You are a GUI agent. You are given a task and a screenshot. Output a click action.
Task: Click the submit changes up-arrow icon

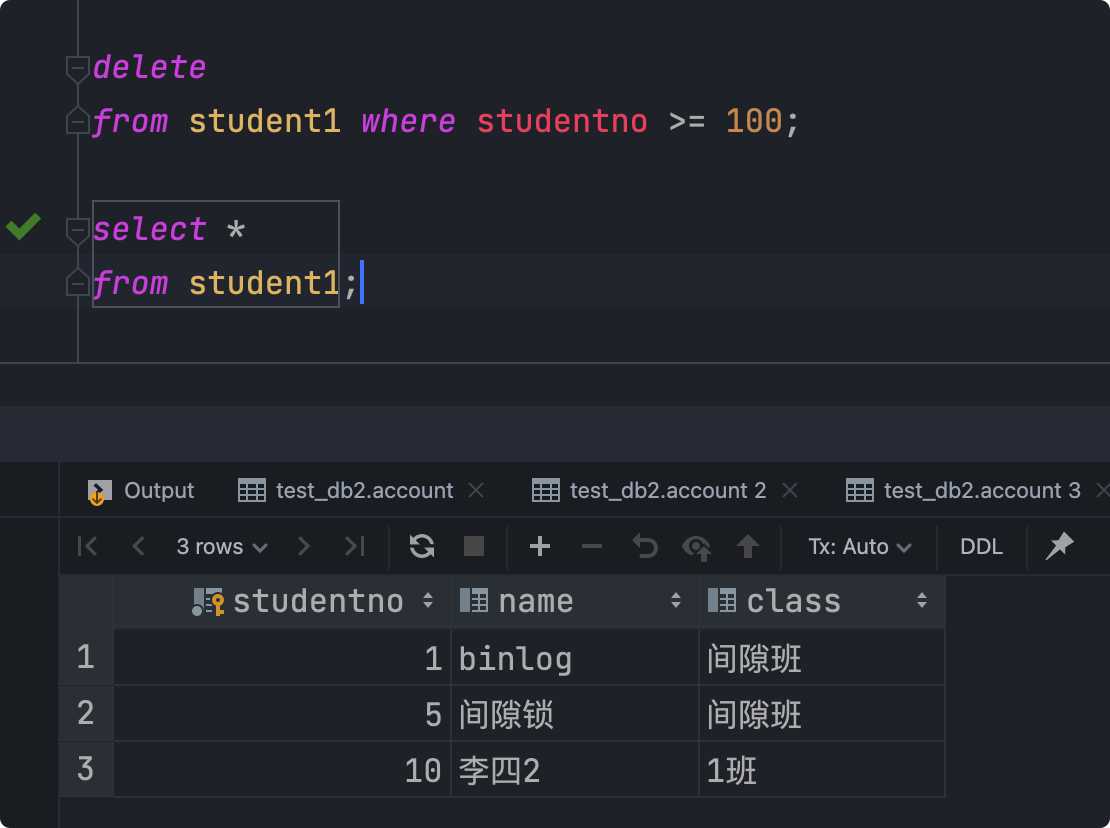pyautogui.click(x=748, y=546)
